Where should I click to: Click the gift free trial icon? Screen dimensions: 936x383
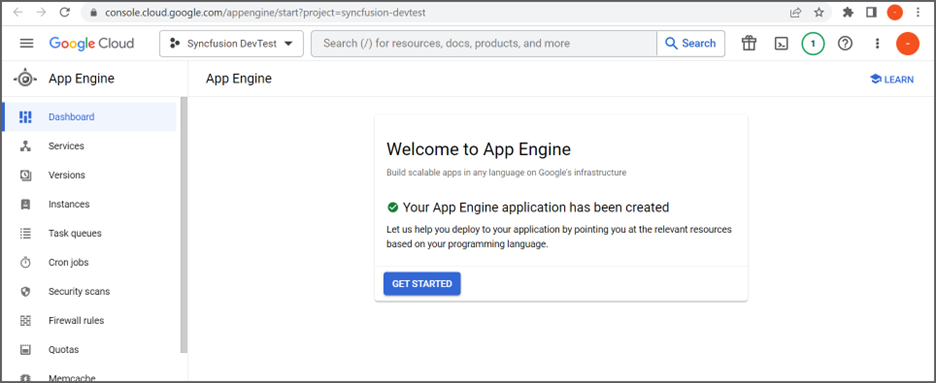749,43
